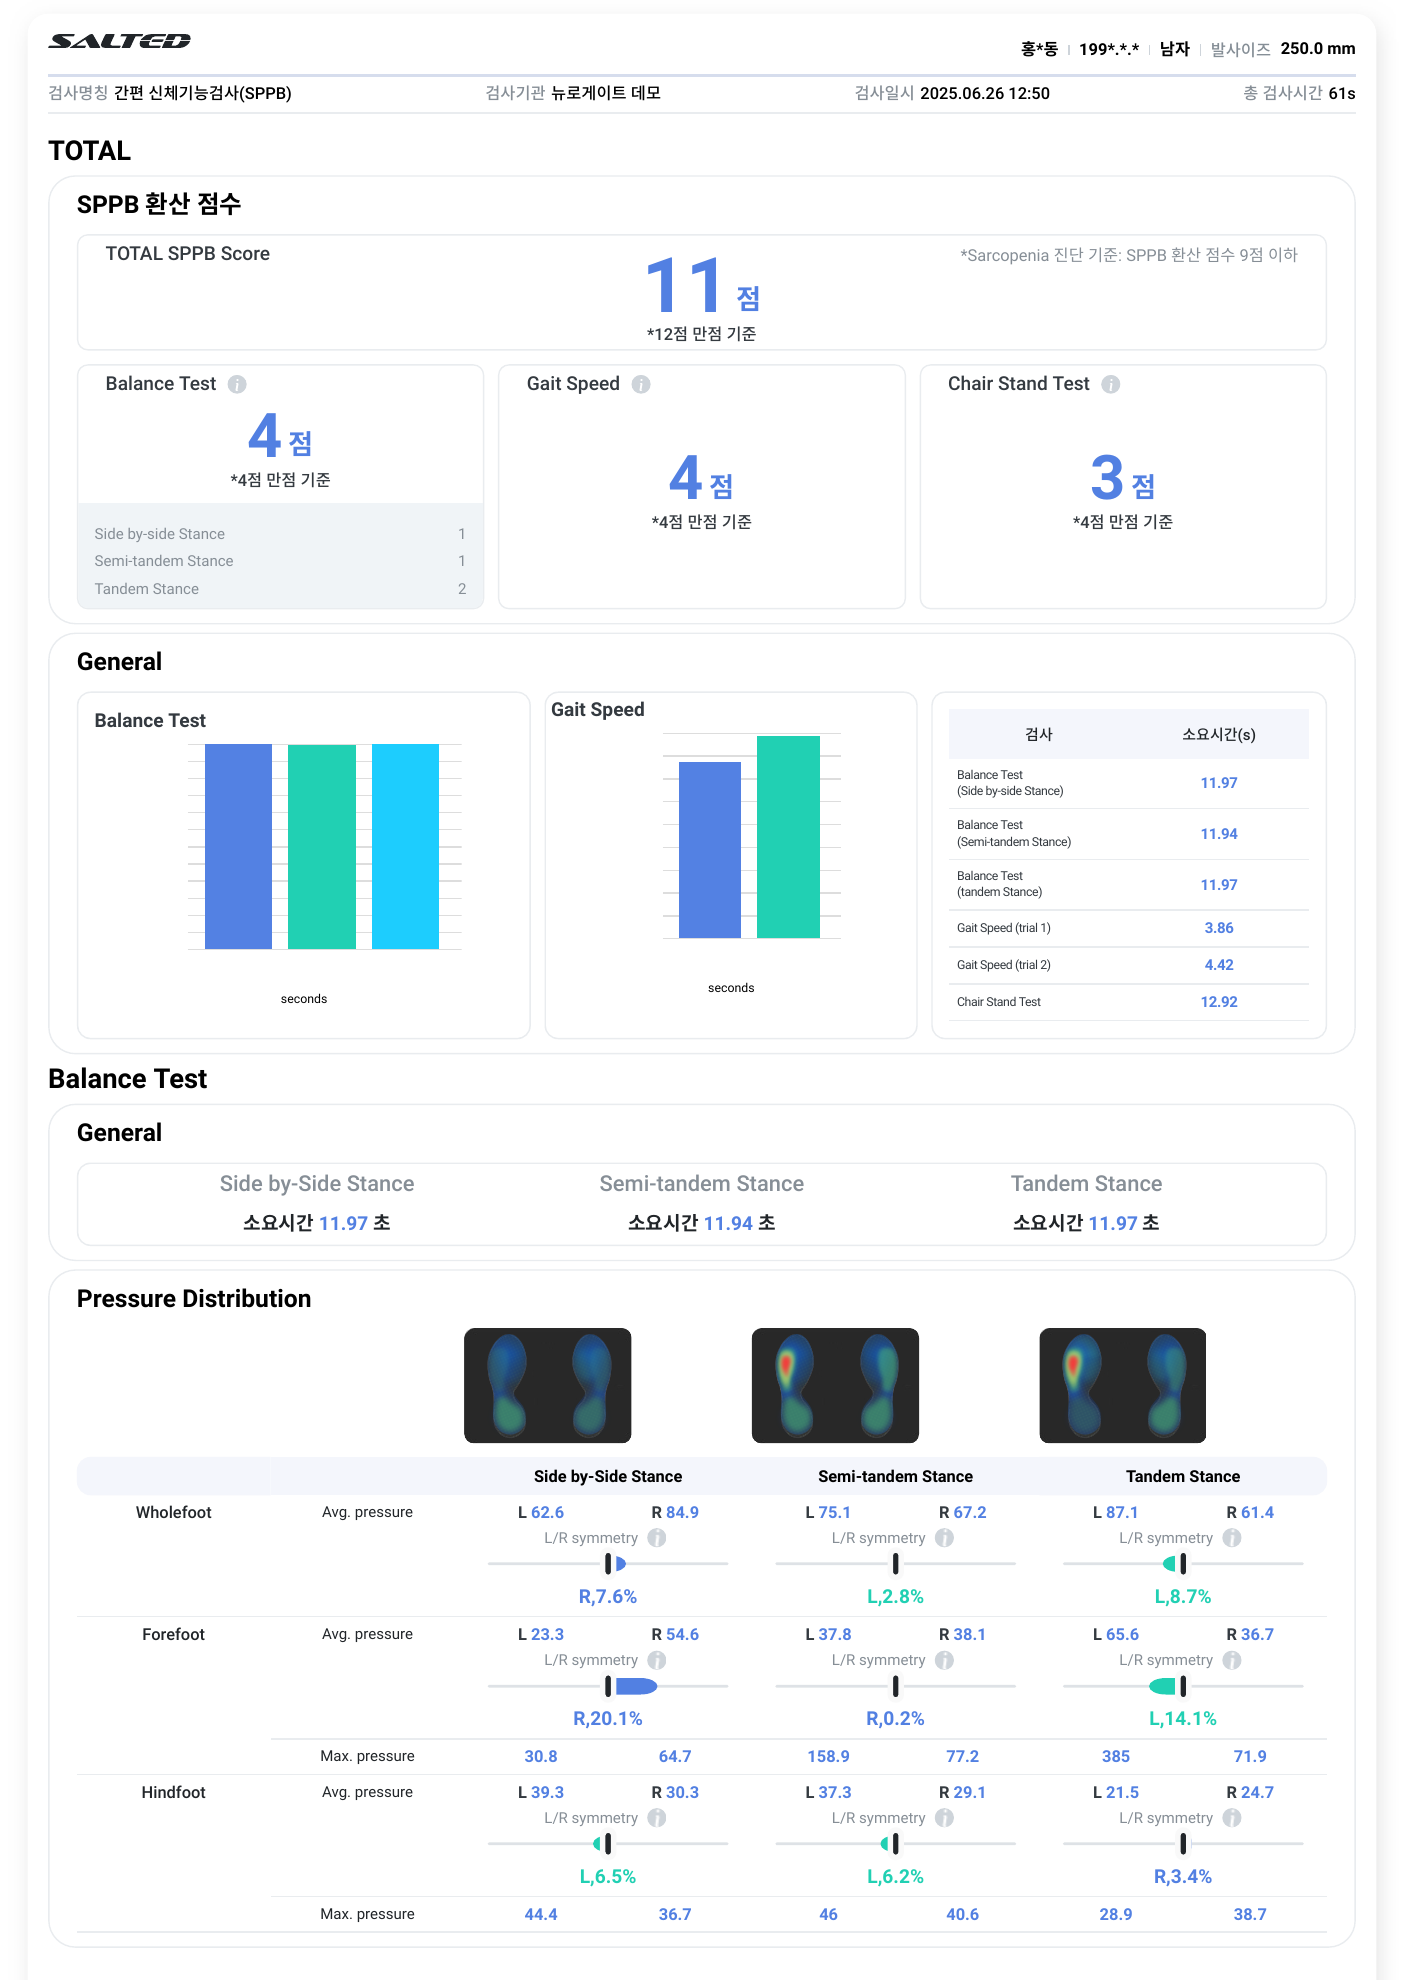Viewport: 1404px width, 1980px height.
Task: Click the Gait Speed (trial 1) value 3.86
Action: tap(1219, 928)
